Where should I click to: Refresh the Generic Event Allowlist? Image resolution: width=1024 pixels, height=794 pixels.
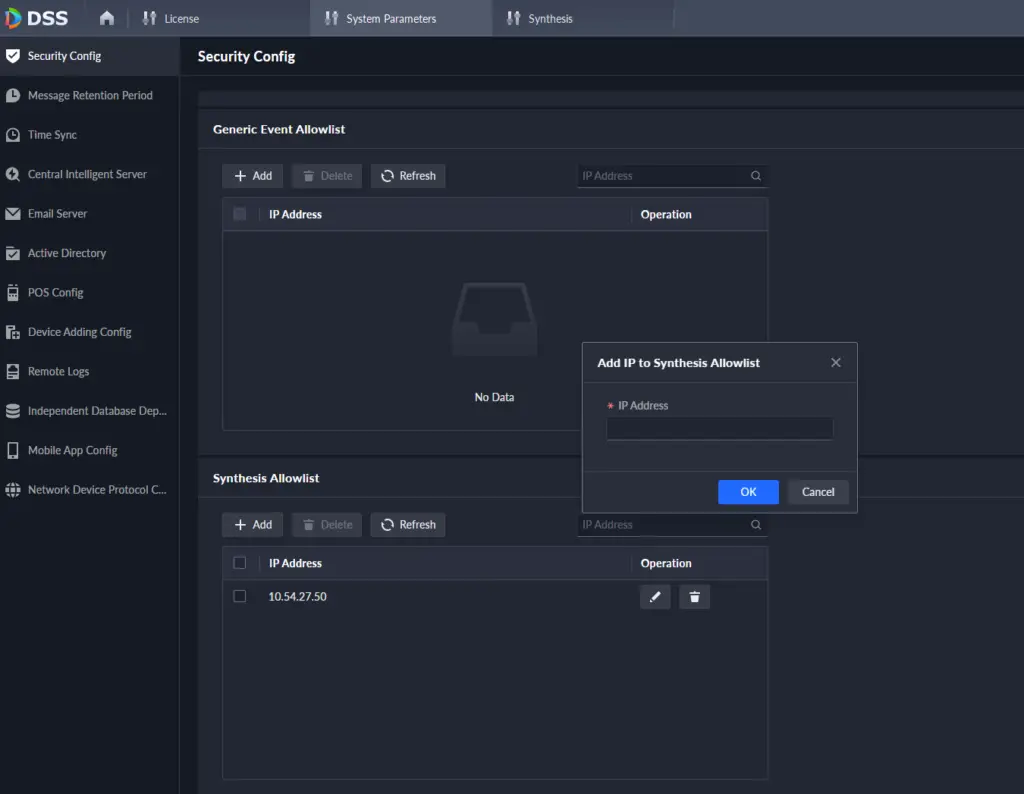coord(407,175)
